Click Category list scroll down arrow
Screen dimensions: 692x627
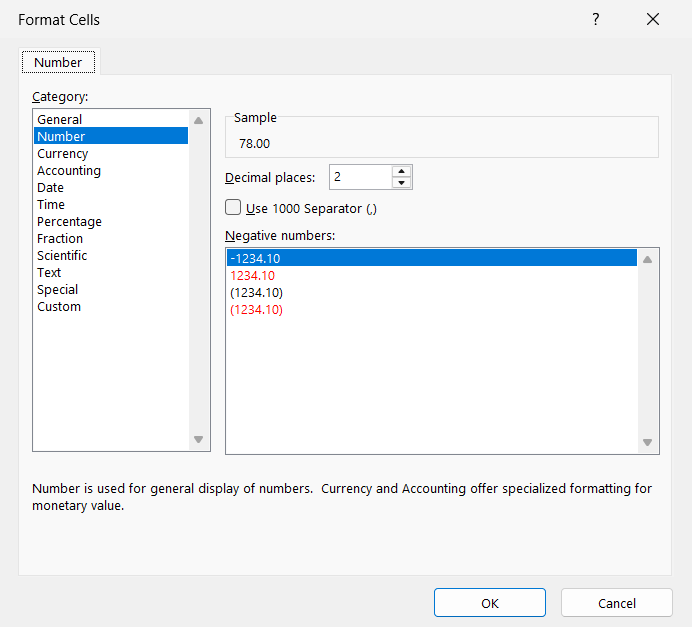point(199,439)
